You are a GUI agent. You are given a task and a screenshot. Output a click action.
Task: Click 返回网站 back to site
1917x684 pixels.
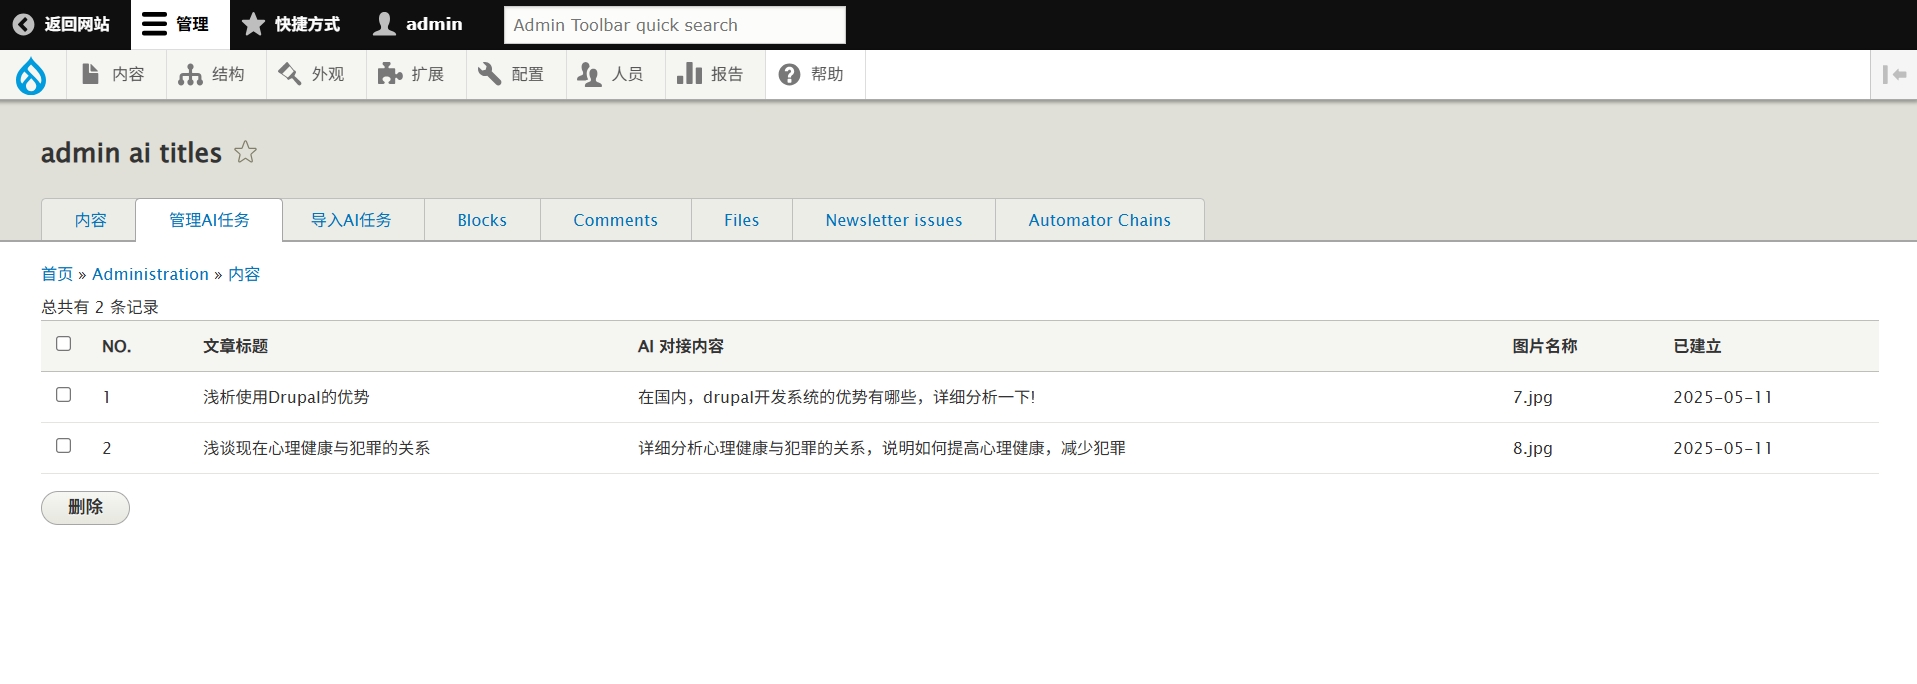tap(63, 24)
